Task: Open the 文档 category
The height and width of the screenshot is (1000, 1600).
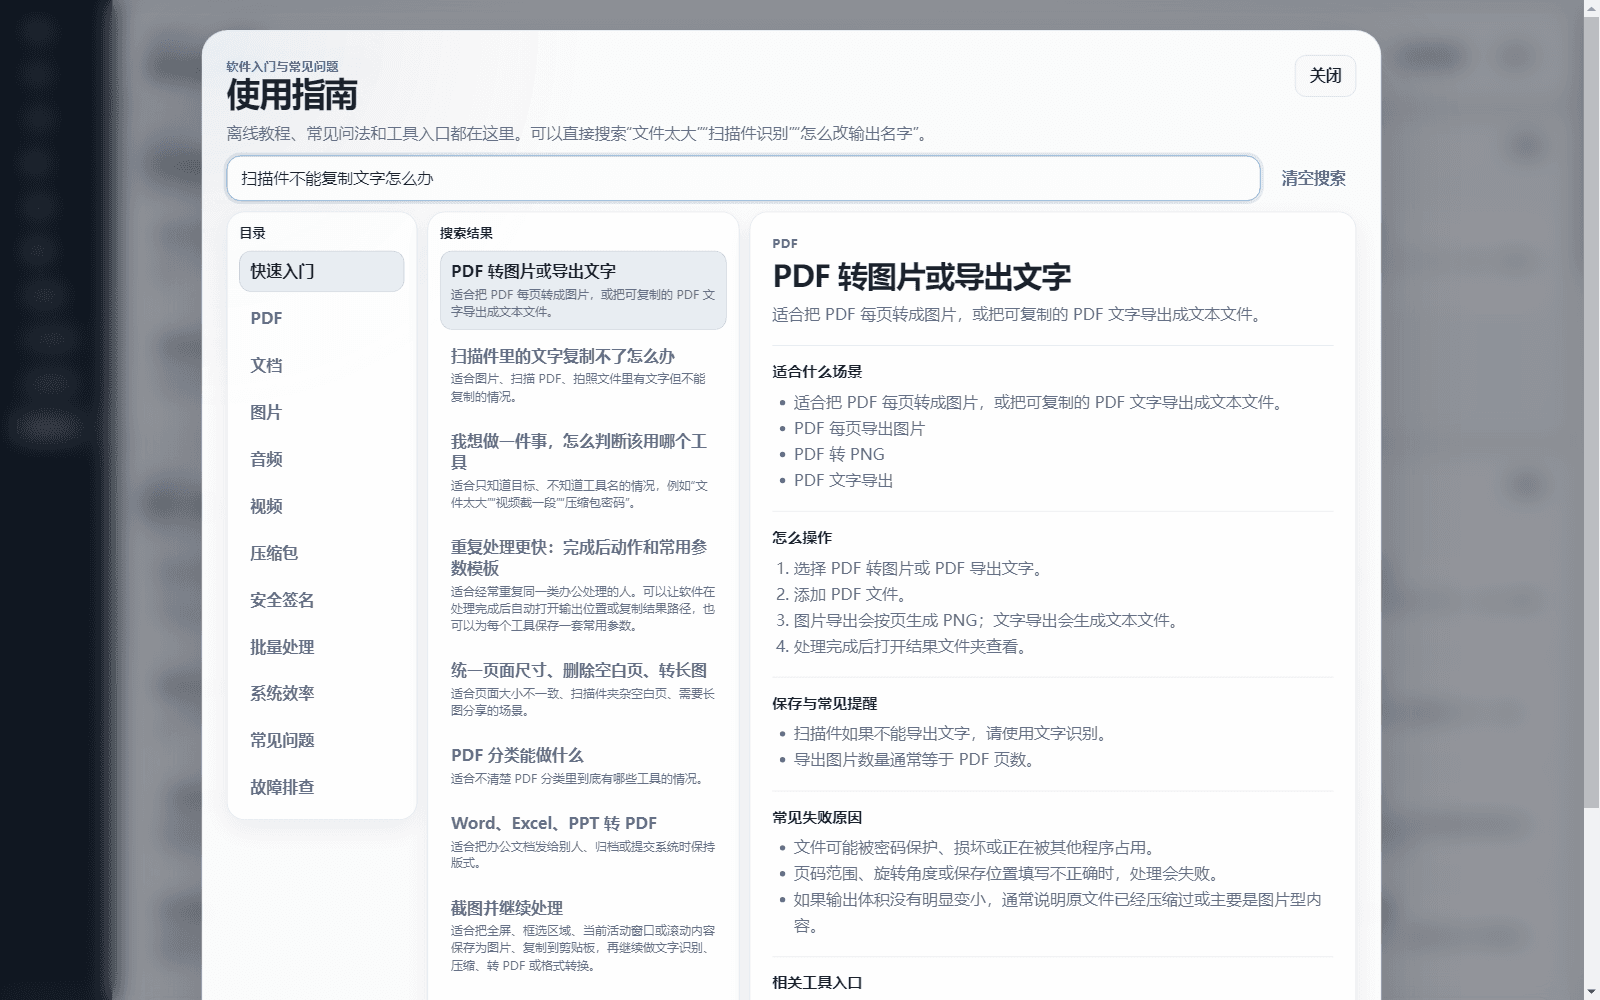Action: pos(321,365)
